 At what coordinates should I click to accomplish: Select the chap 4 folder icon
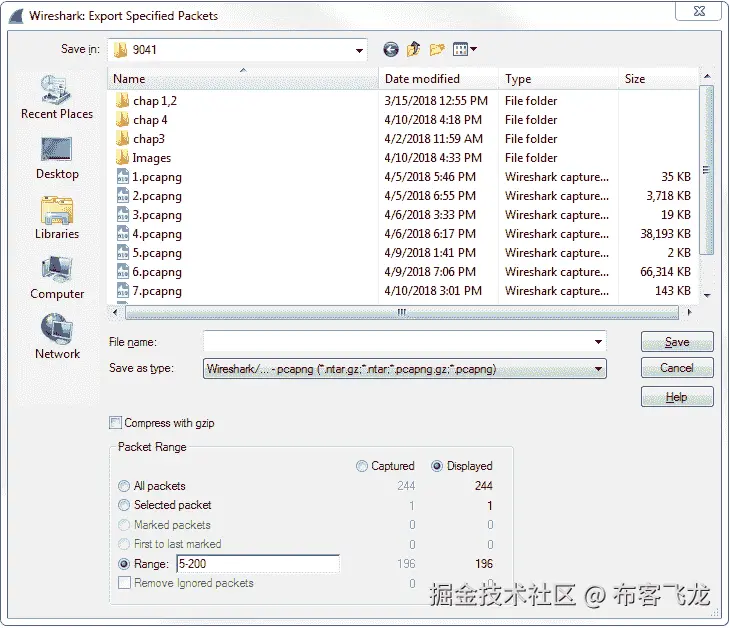click(122, 120)
